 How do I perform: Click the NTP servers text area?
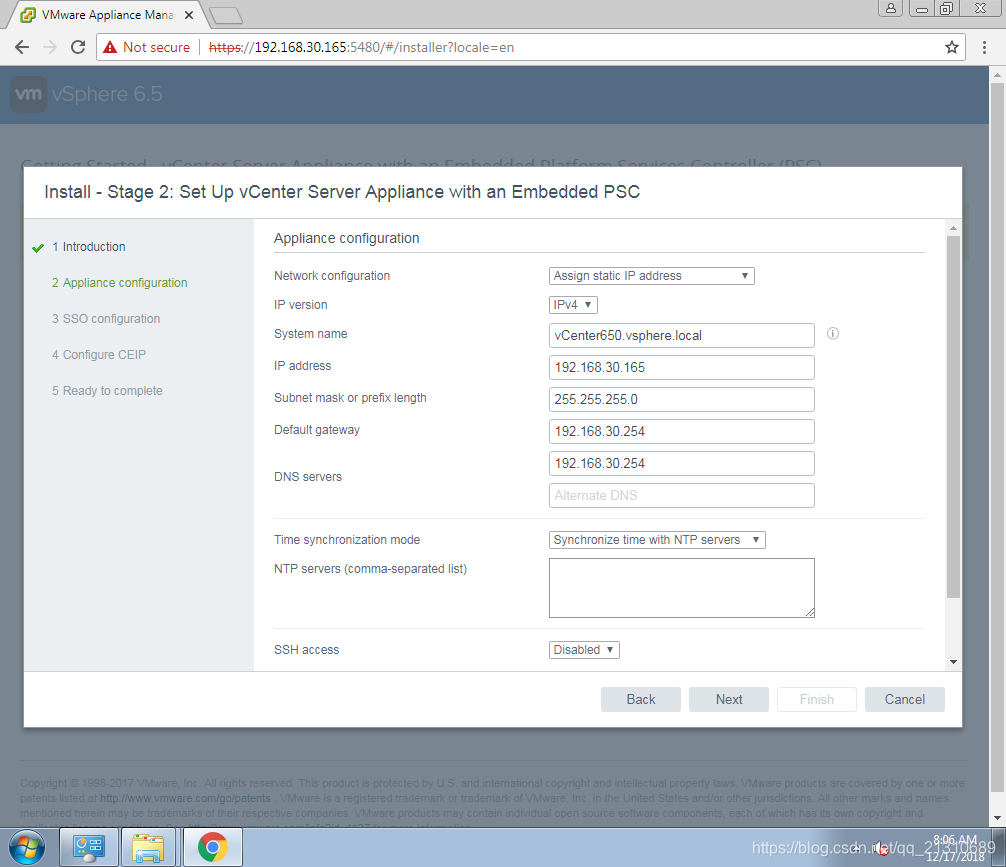[x=681, y=588]
